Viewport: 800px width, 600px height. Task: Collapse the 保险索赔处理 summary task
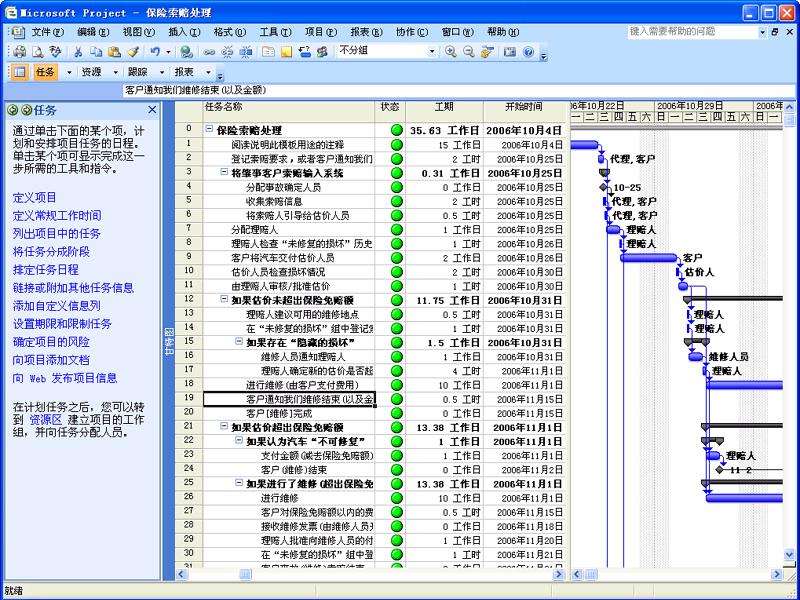click(209, 130)
